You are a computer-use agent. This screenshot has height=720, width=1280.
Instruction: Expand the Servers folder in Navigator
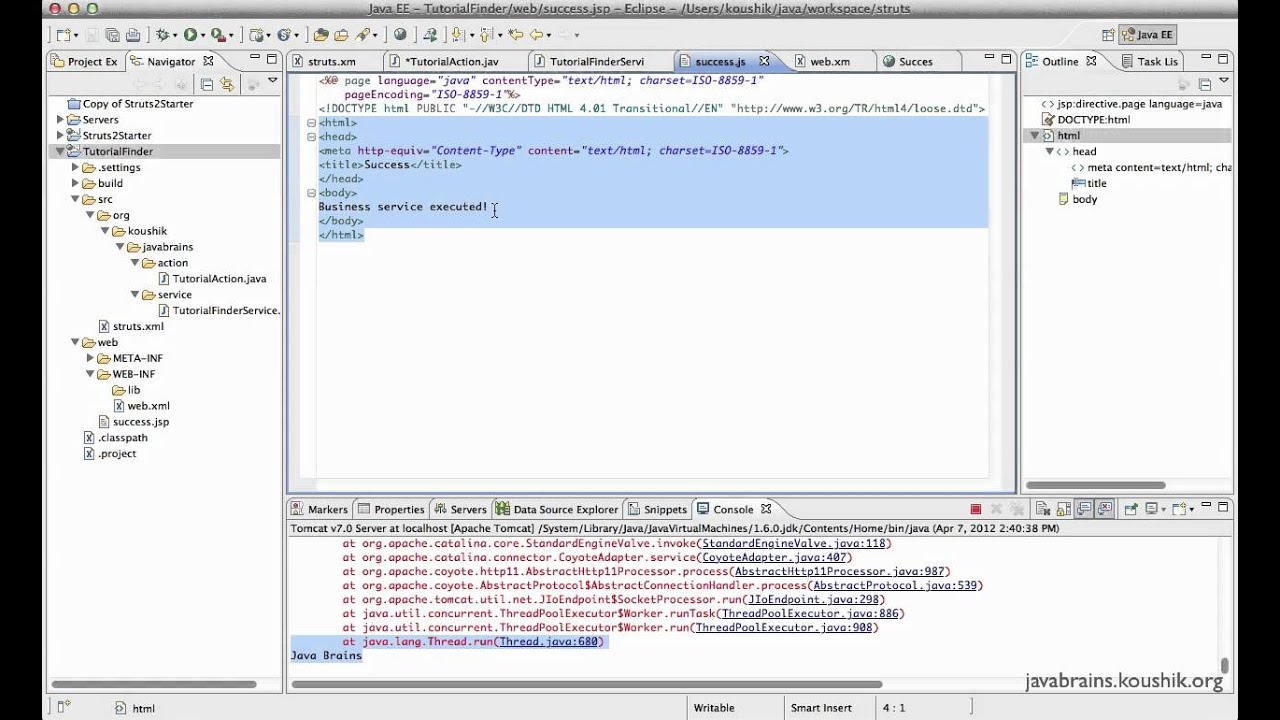pos(60,119)
